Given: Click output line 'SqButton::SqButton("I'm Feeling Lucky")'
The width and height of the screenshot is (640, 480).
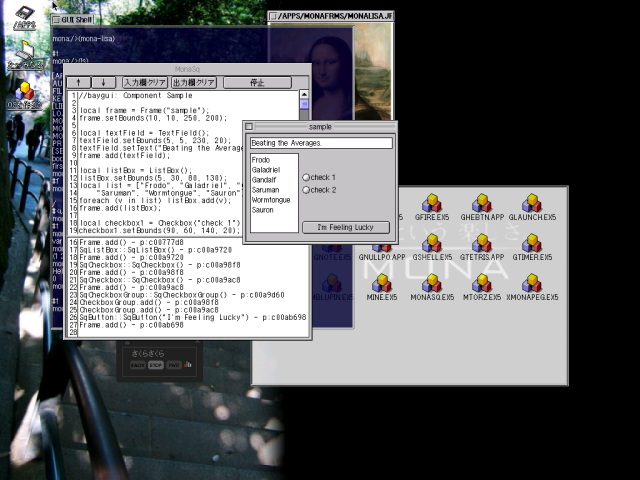Looking at the screenshot, I should (193, 317).
